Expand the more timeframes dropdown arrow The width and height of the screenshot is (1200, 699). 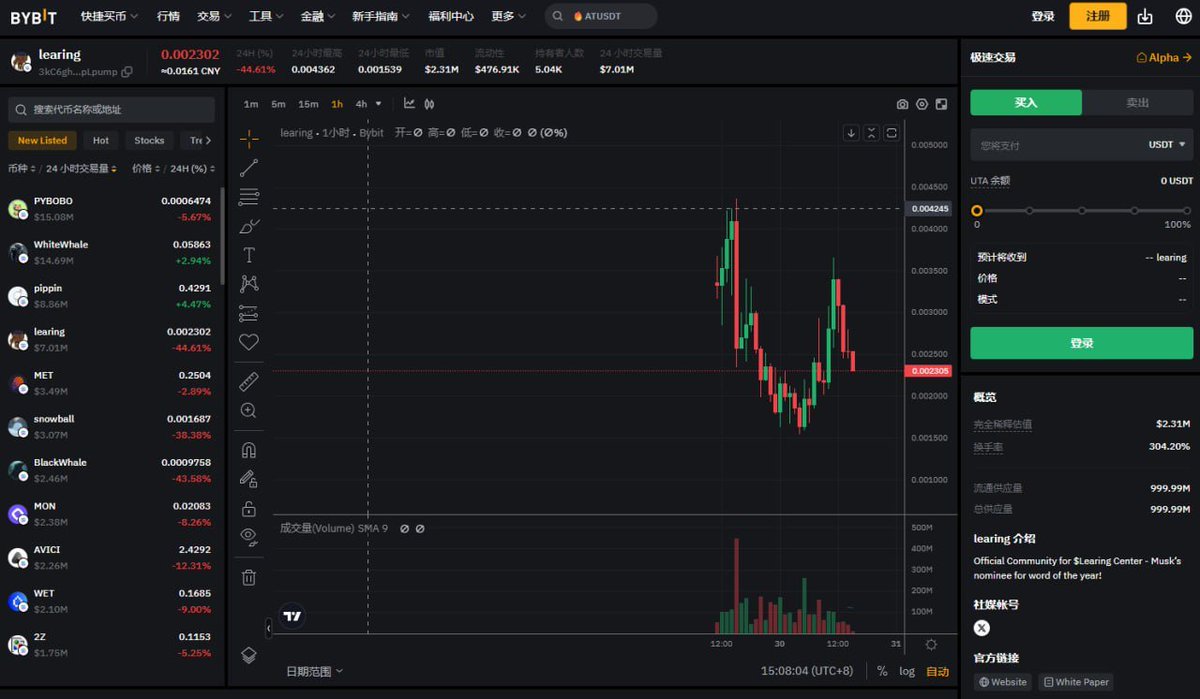click(378, 104)
